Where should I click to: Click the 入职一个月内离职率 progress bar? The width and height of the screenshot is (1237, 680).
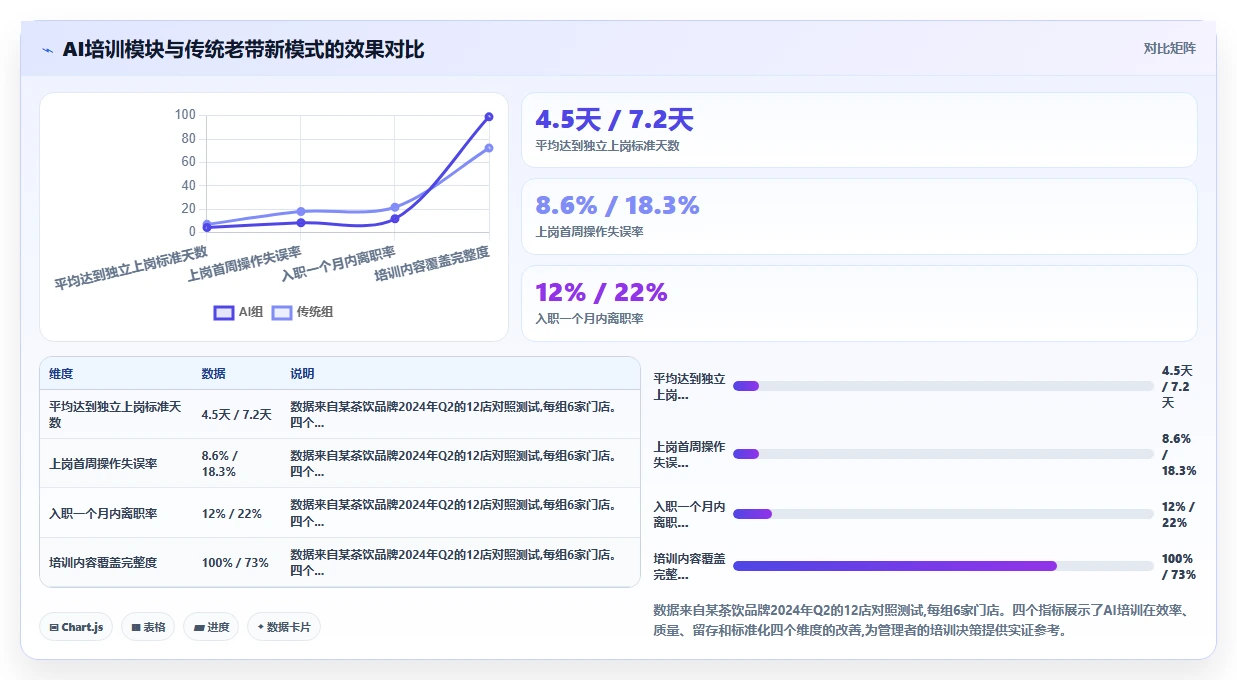click(x=943, y=514)
